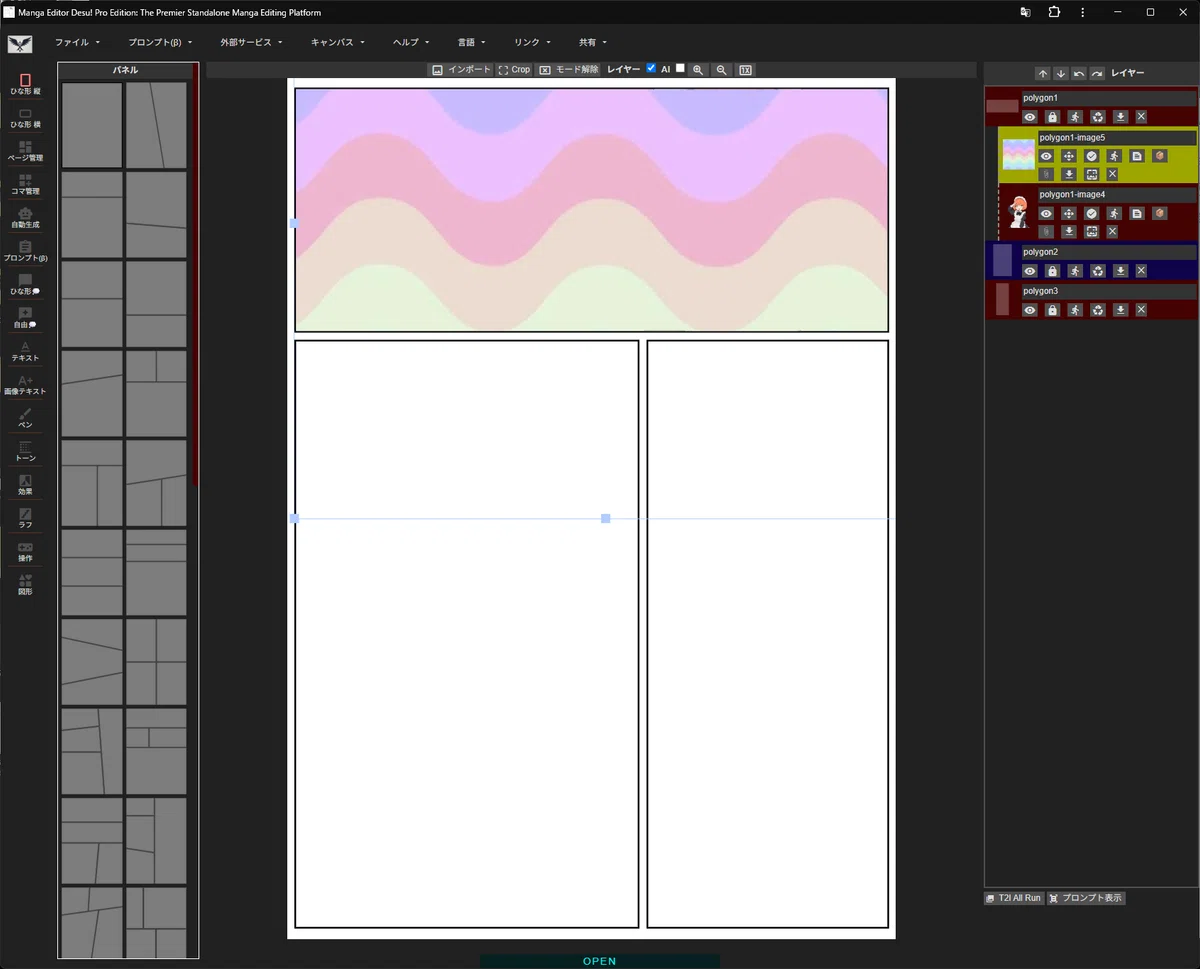
Task: Click the running figure icon on polygon3
Action: pyautogui.click(x=1075, y=310)
